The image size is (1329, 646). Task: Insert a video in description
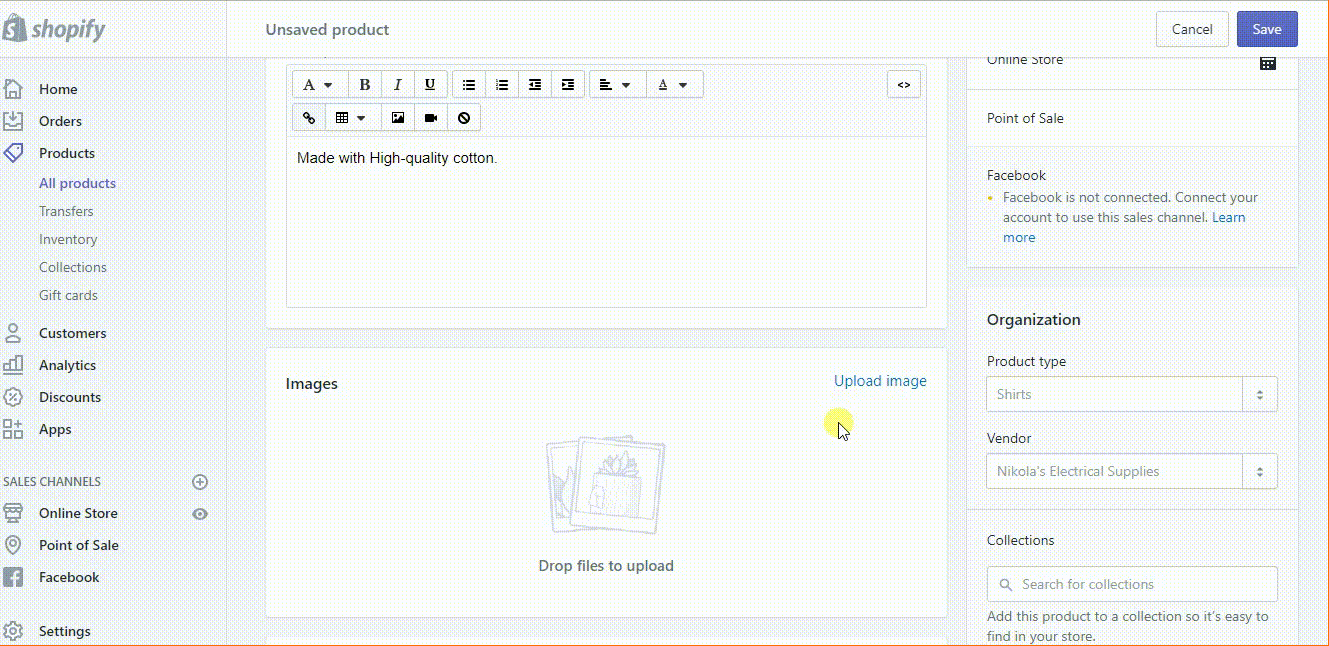[431, 118]
